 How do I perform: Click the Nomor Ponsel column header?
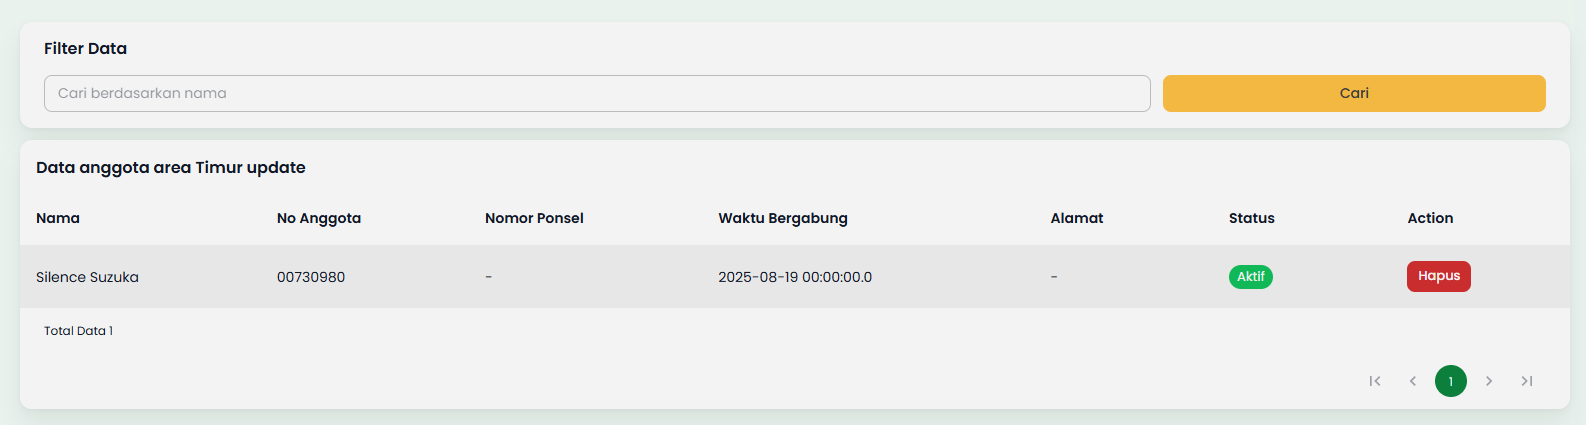click(534, 218)
